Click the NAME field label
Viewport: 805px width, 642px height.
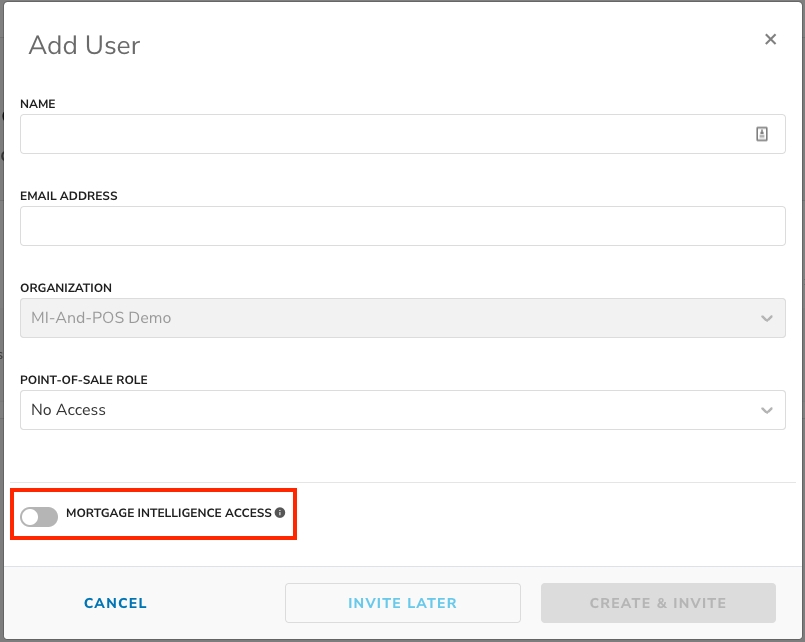click(38, 104)
